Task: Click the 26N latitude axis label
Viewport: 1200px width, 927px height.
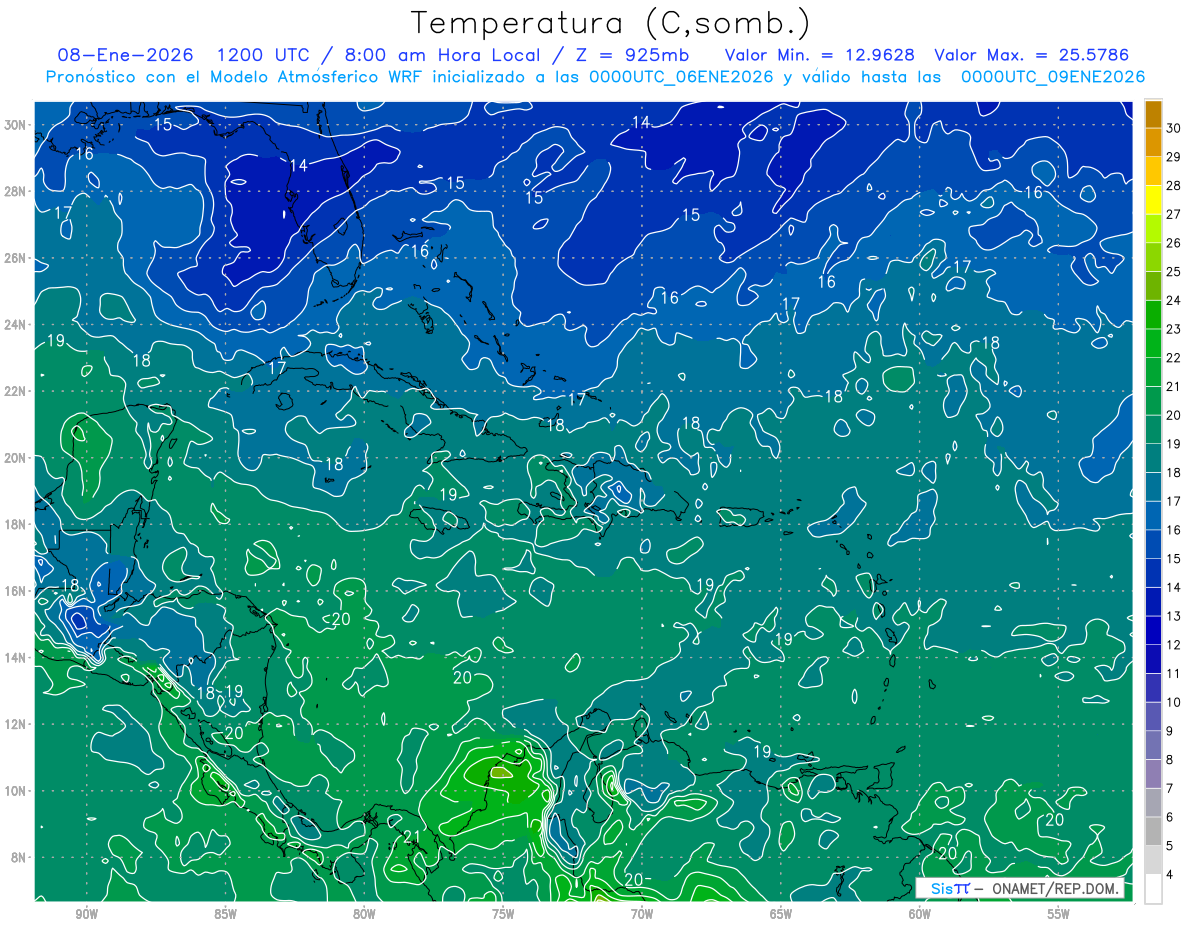Action: coord(16,258)
